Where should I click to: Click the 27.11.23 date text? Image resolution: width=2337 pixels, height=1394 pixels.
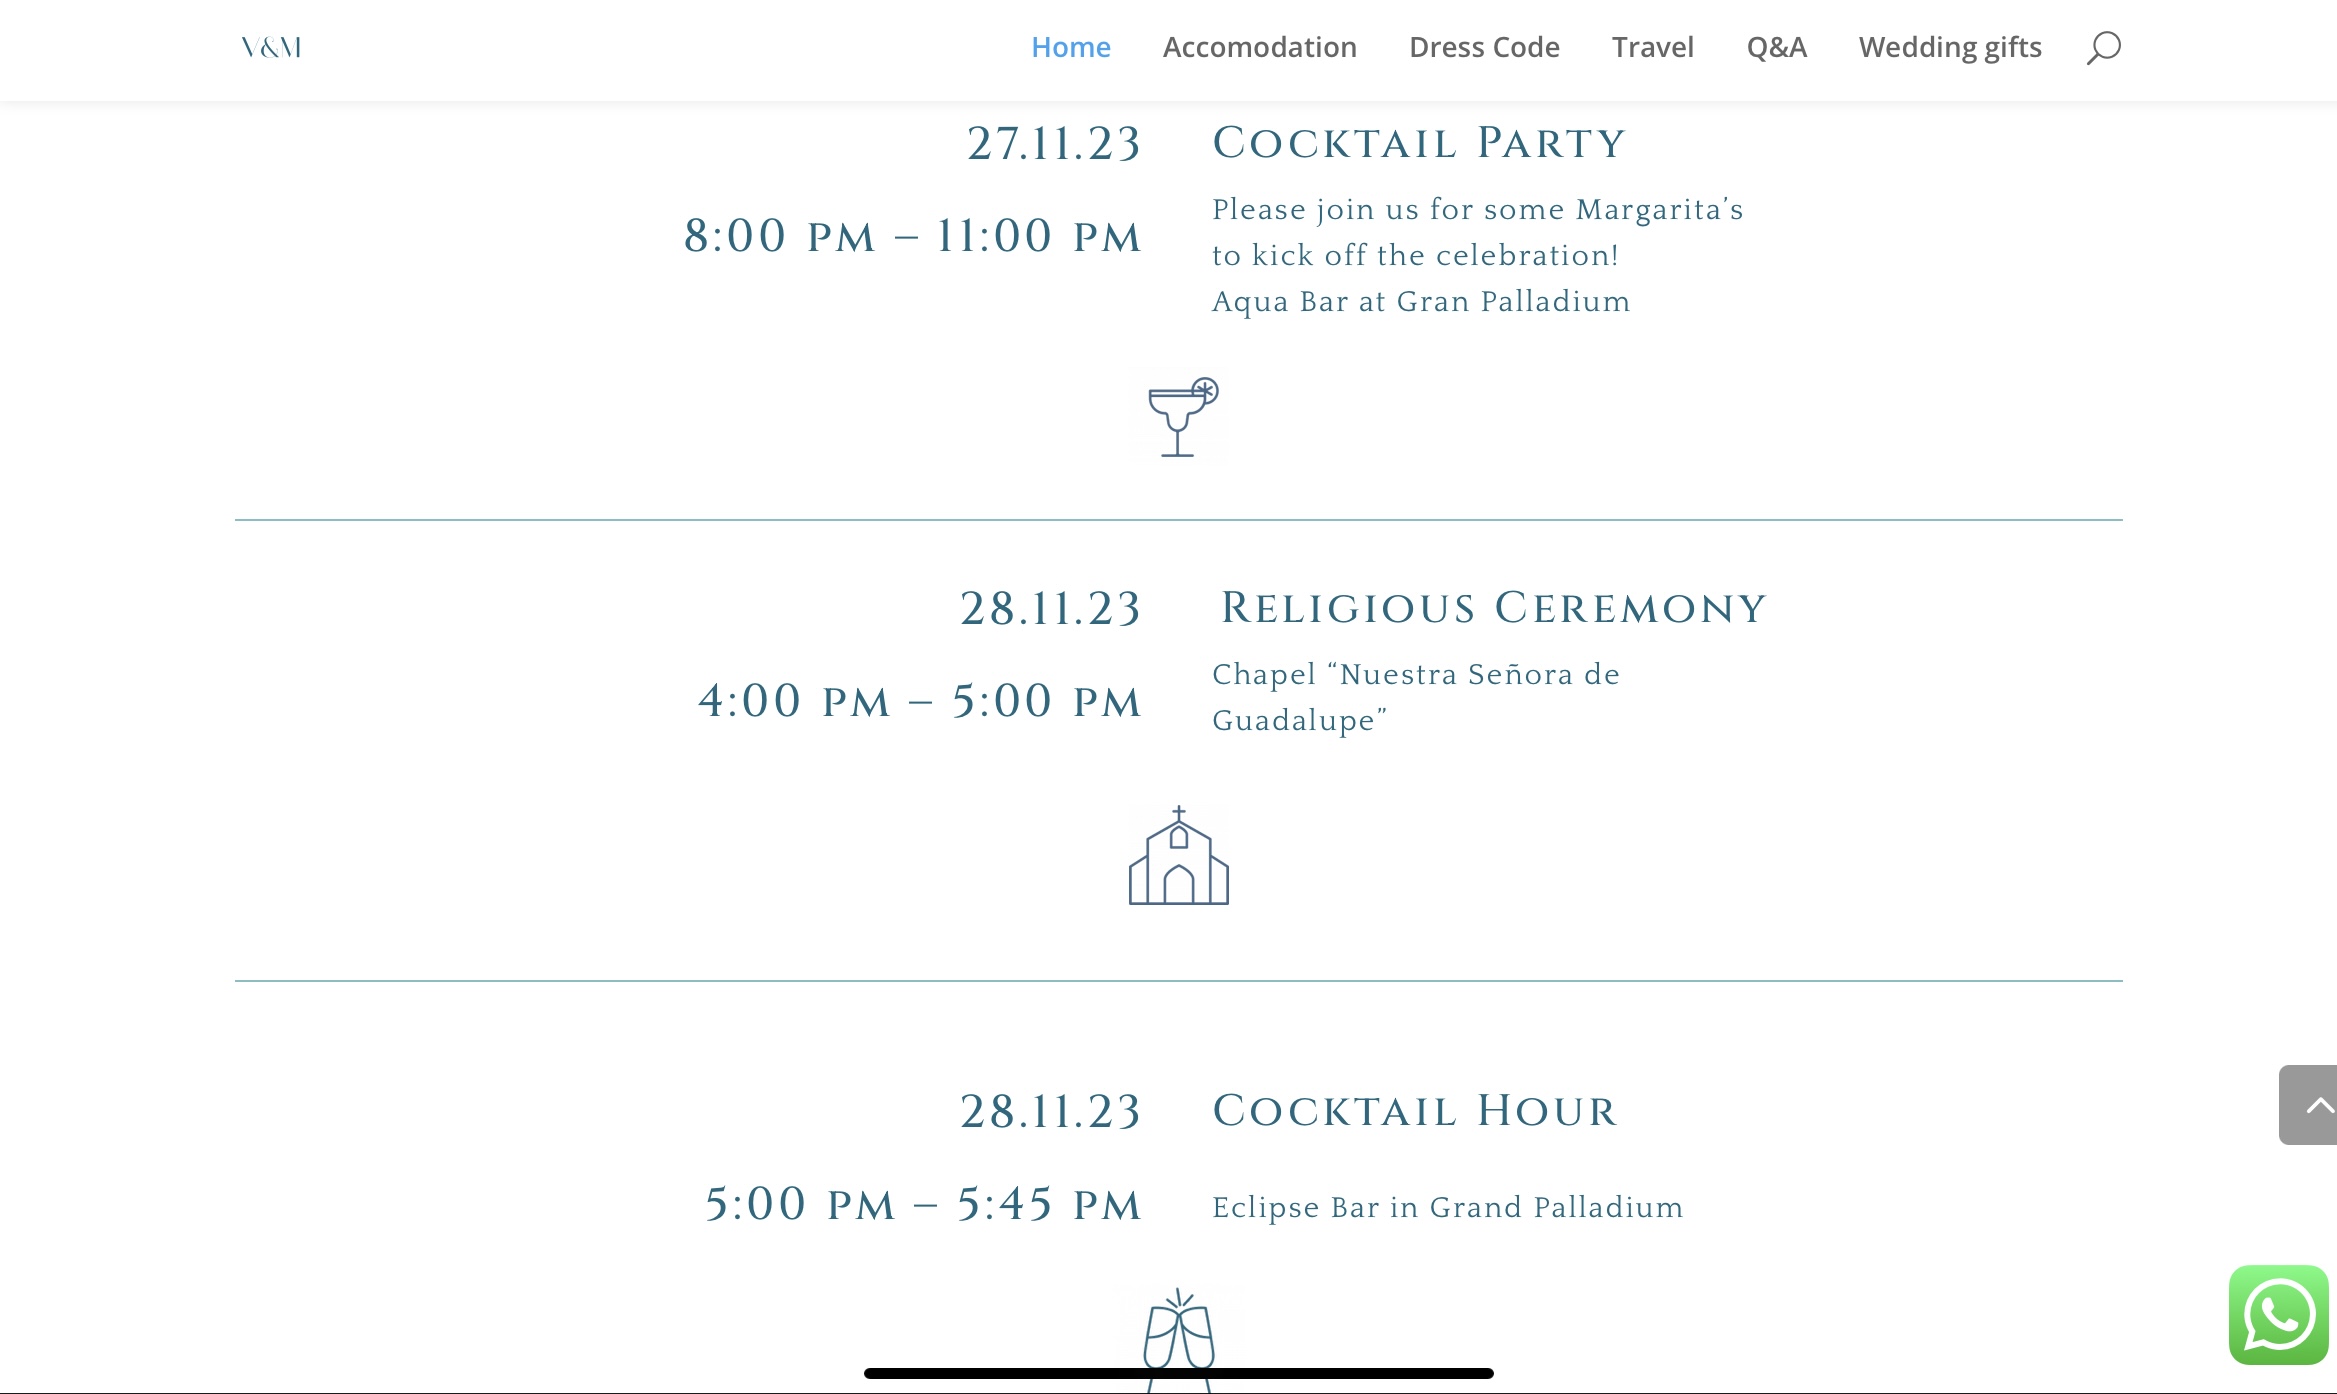click(1053, 143)
